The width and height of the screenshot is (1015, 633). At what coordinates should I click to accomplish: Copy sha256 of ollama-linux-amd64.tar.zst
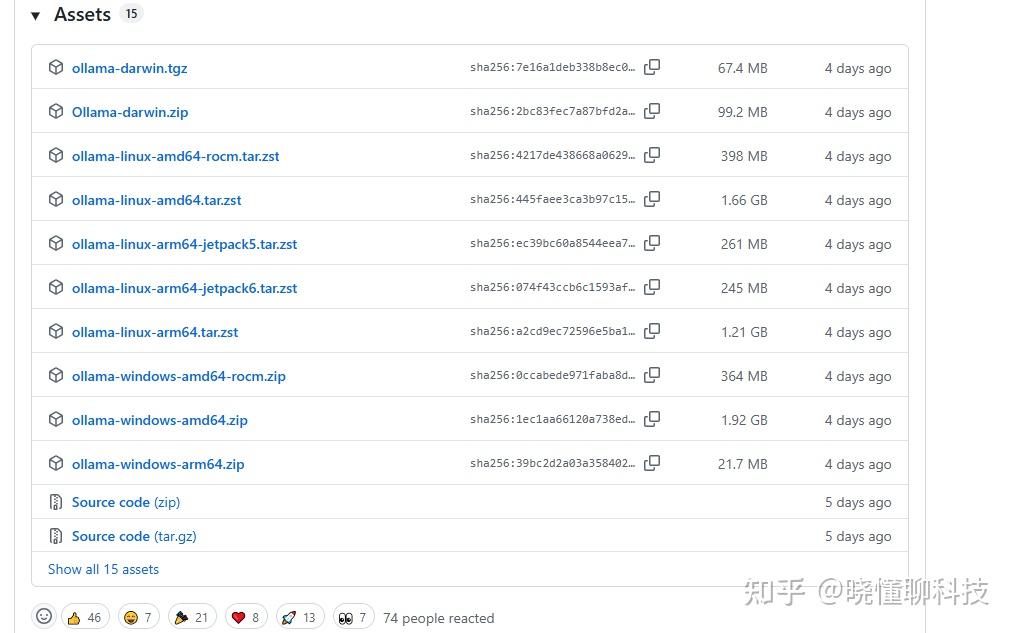(652, 199)
